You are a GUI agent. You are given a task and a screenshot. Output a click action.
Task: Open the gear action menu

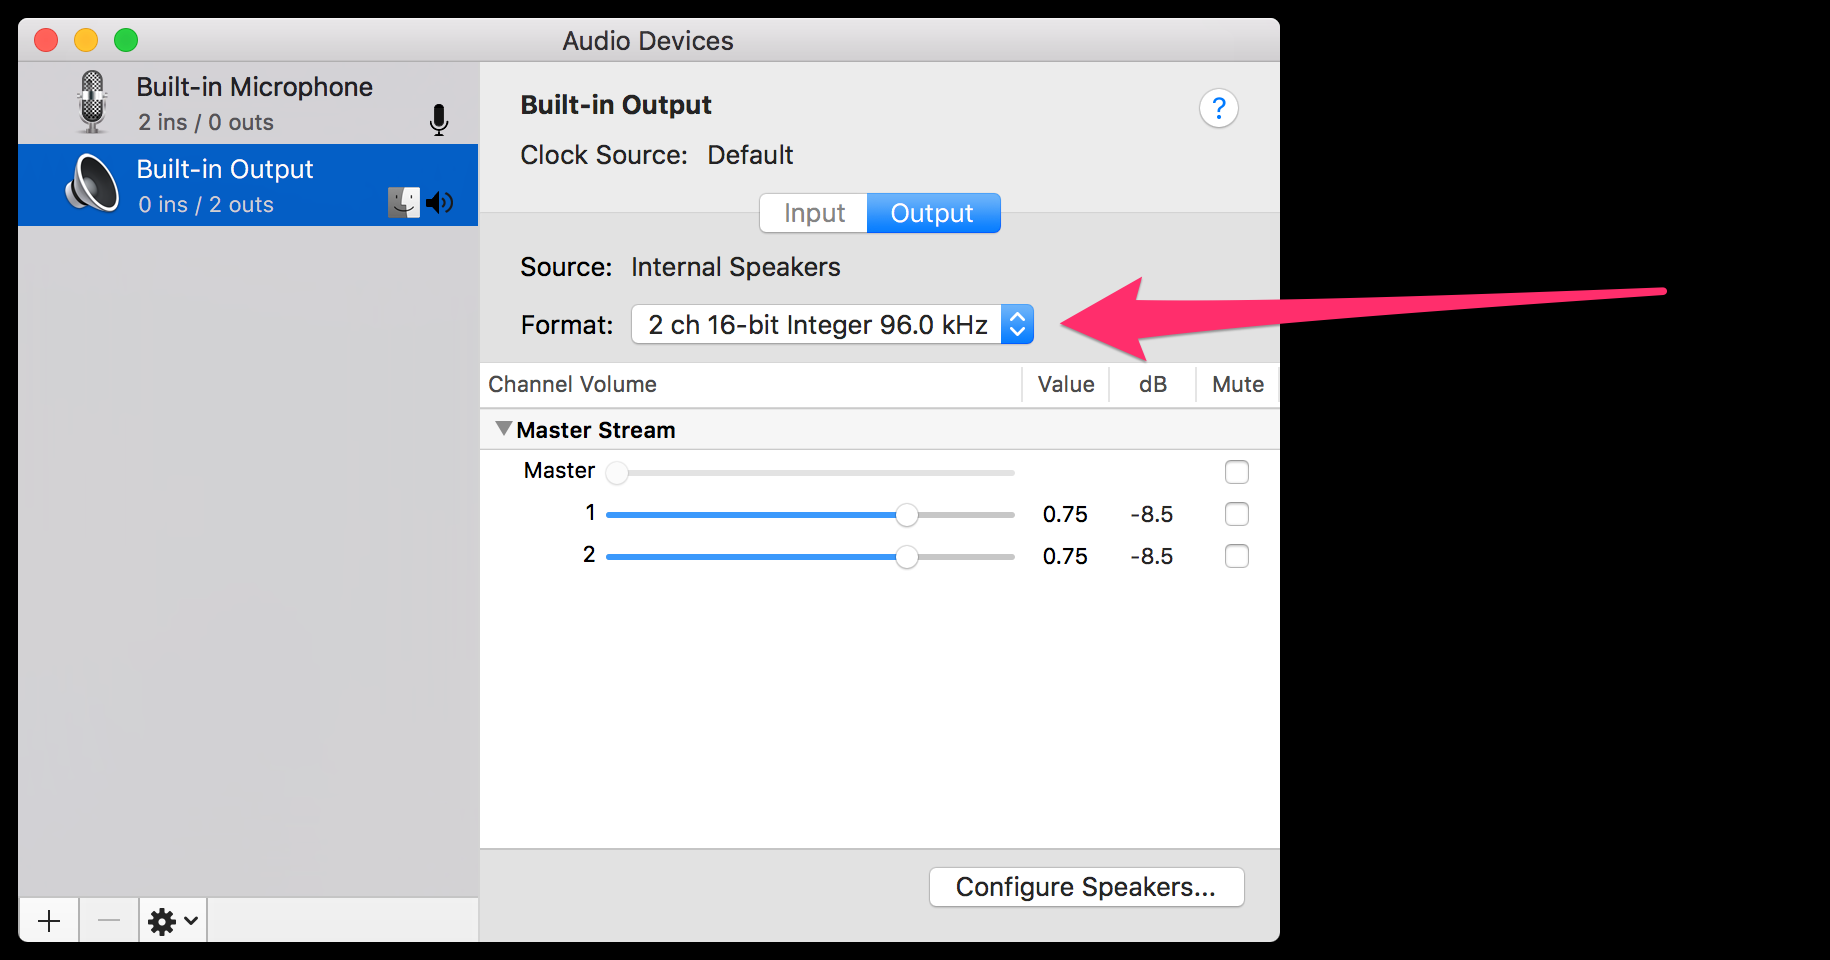[173, 920]
